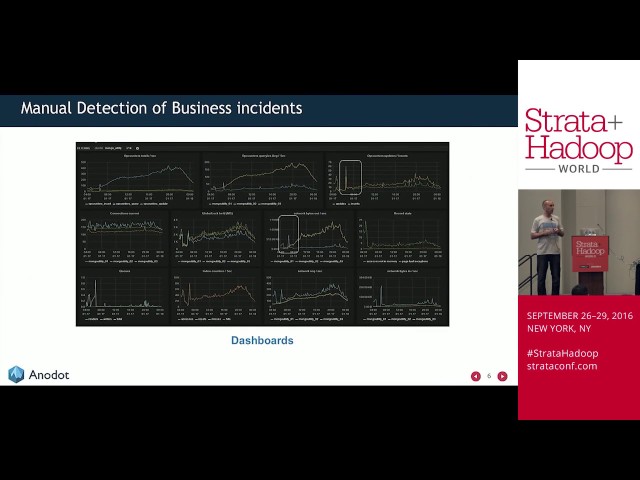Select the slide number 6
Image resolution: width=640 pixels, height=480 pixels.
489,376
